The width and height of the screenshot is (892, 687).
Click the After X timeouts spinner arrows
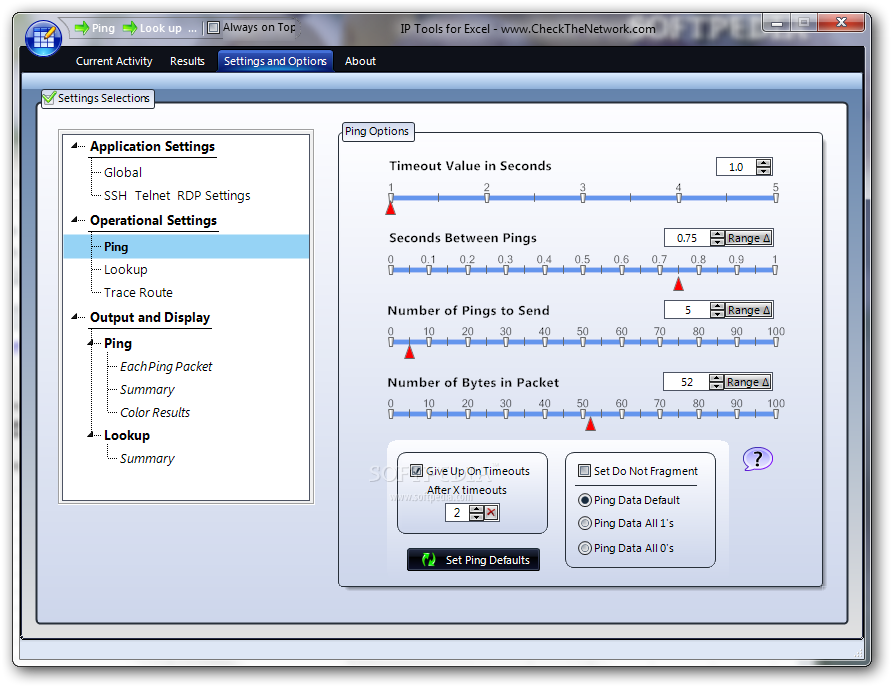(x=477, y=512)
